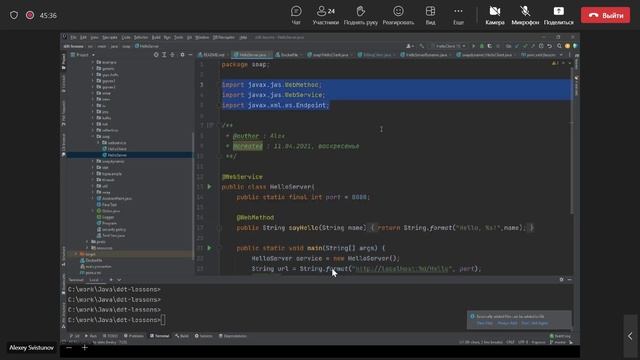Open the HelloClient run configuration dropdown
This screenshot has height=360, width=640.
click(x=449, y=46)
